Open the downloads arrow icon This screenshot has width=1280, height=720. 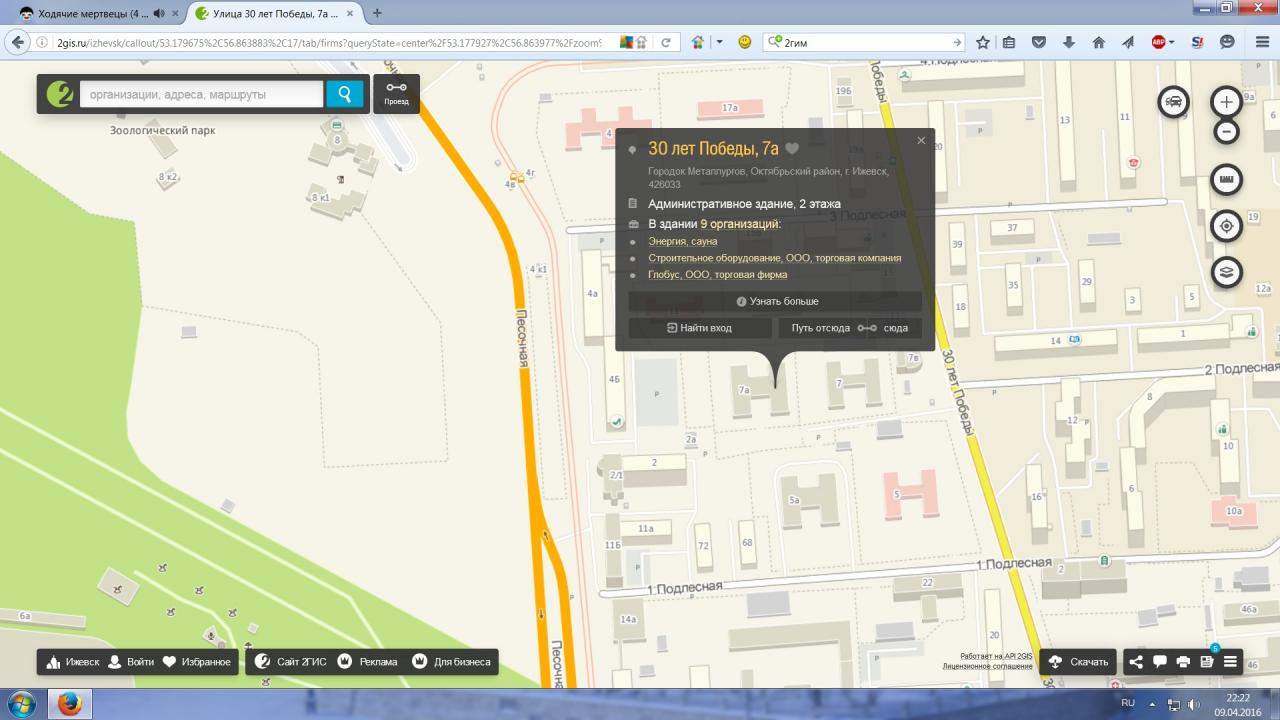(x=1069, y=42)
